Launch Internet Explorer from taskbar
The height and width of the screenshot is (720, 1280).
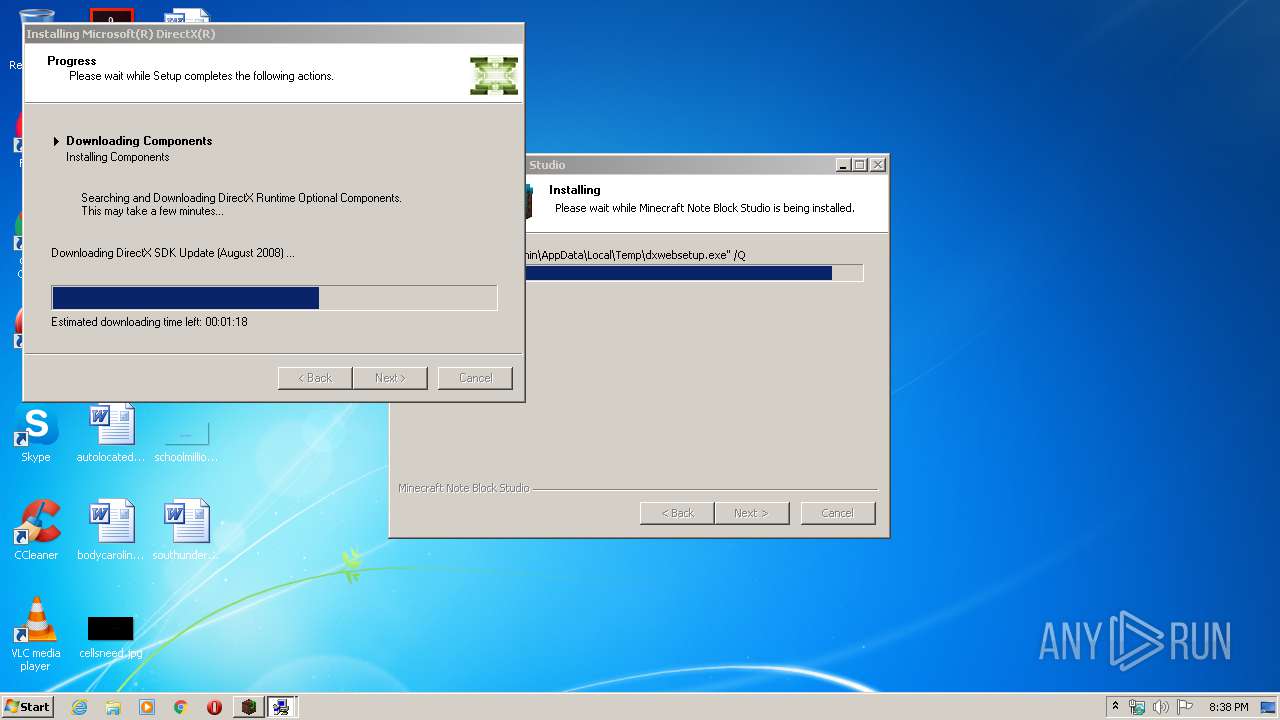pyautogui.click(x=79, y=707)
